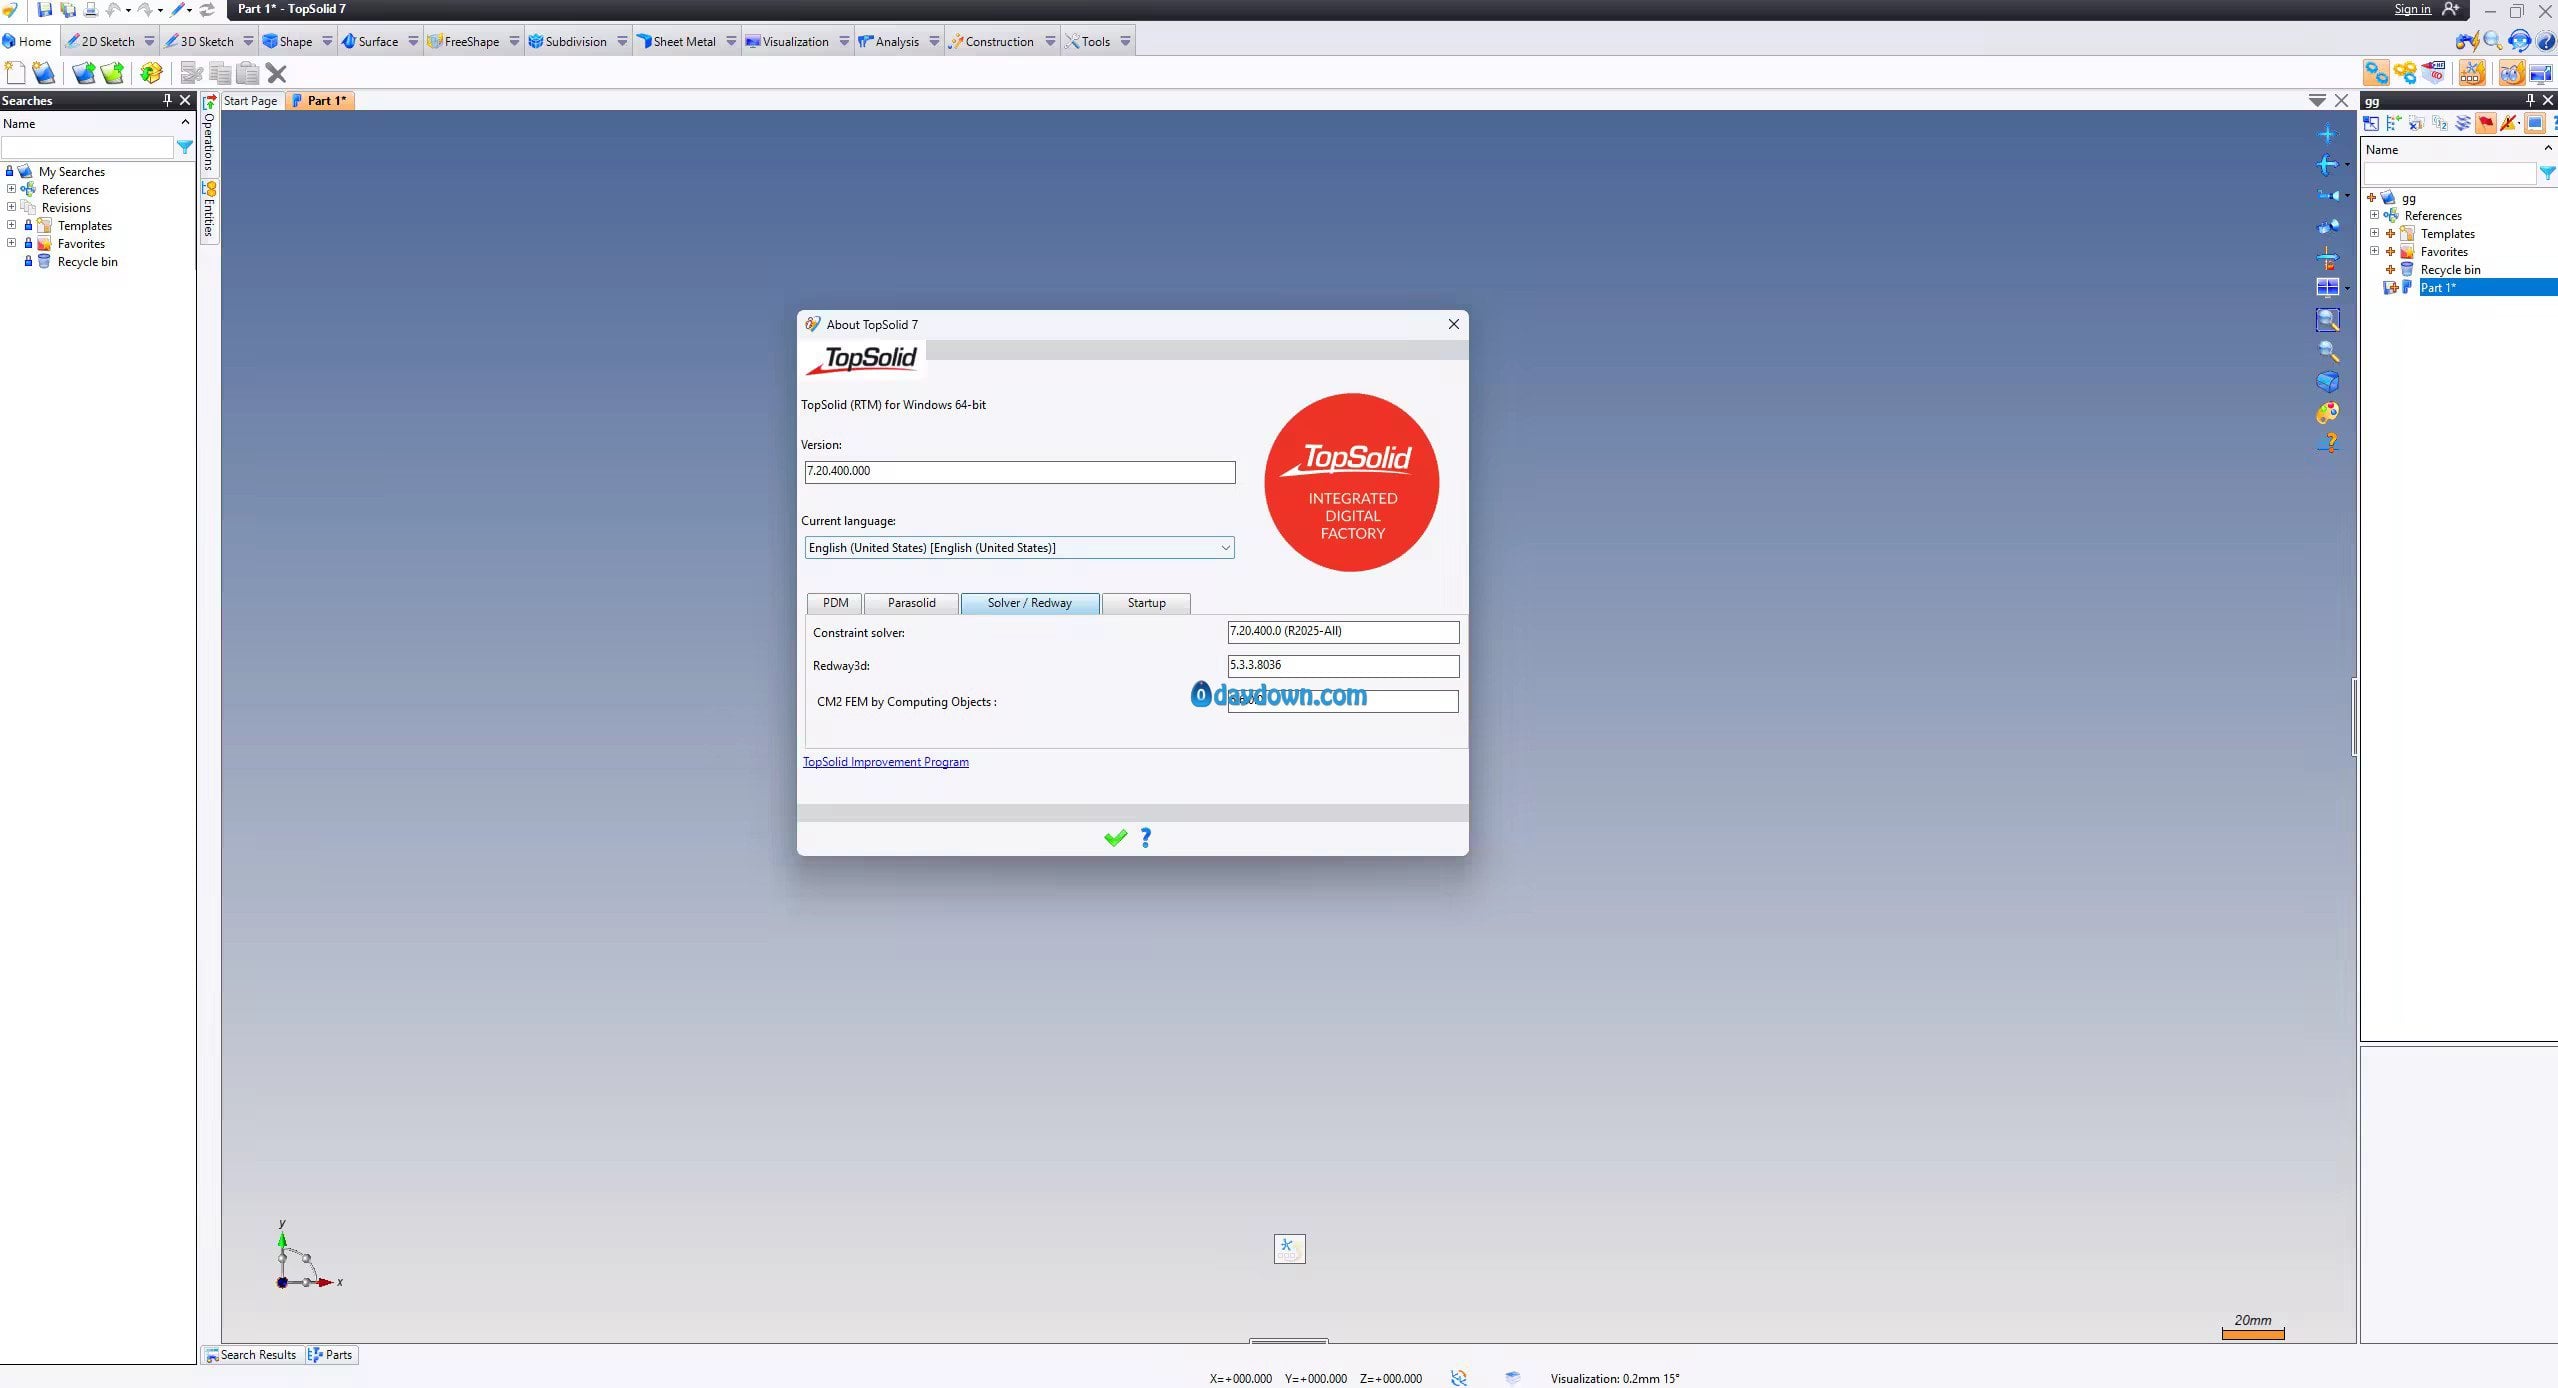
Task: Click the blue question mark help icon
Action: coord(1146,838)
